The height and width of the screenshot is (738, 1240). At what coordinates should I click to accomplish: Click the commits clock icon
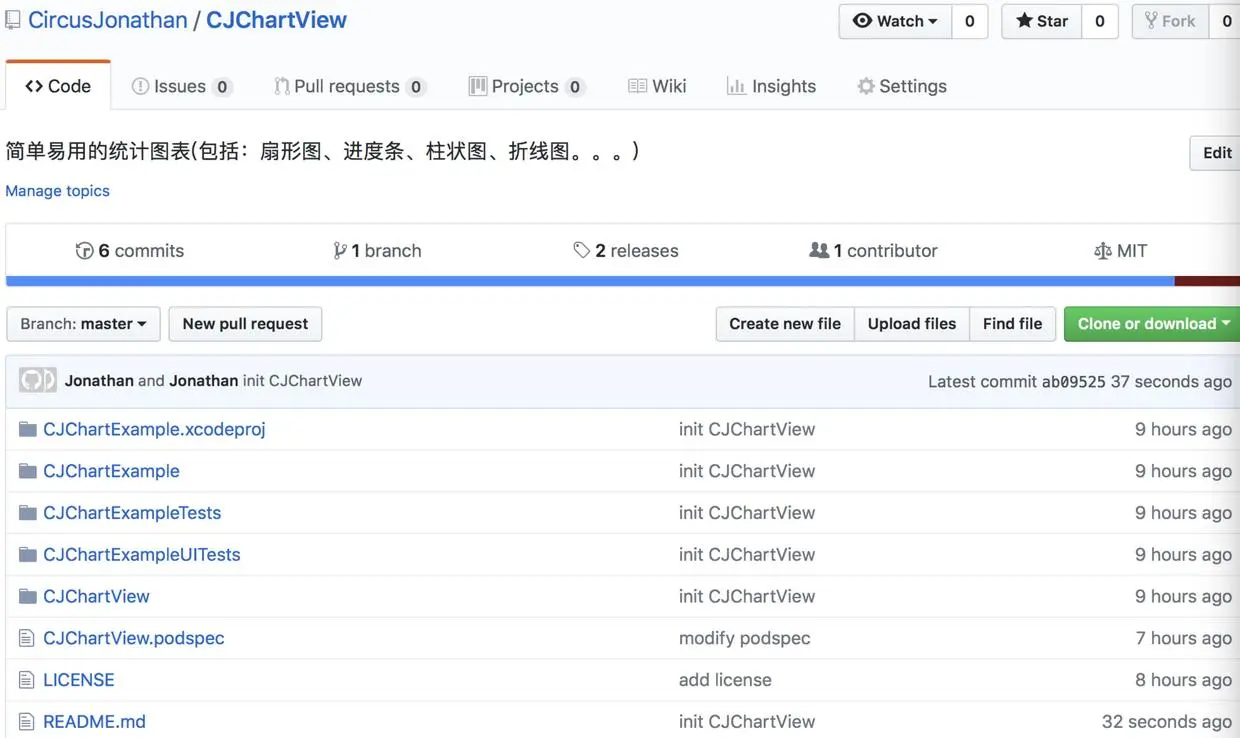86,251
